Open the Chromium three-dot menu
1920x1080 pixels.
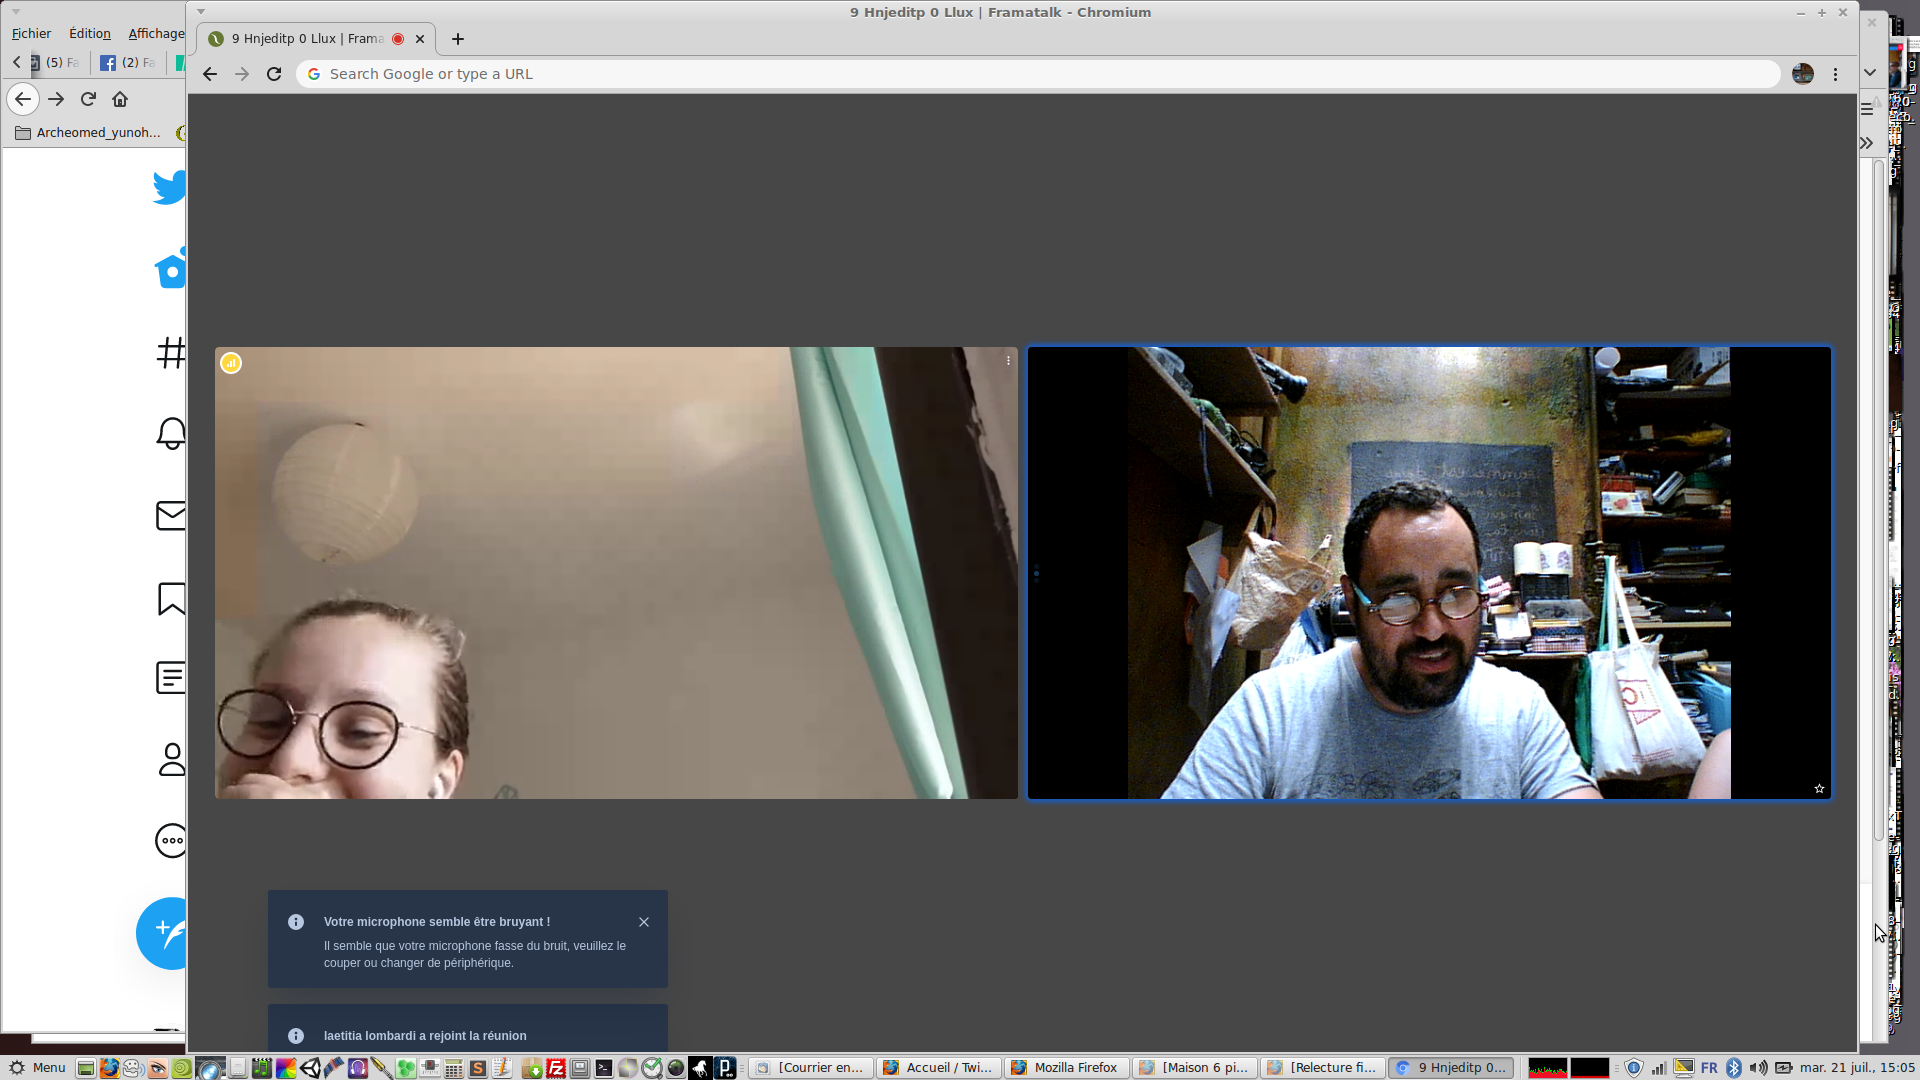click(1835, 74)
